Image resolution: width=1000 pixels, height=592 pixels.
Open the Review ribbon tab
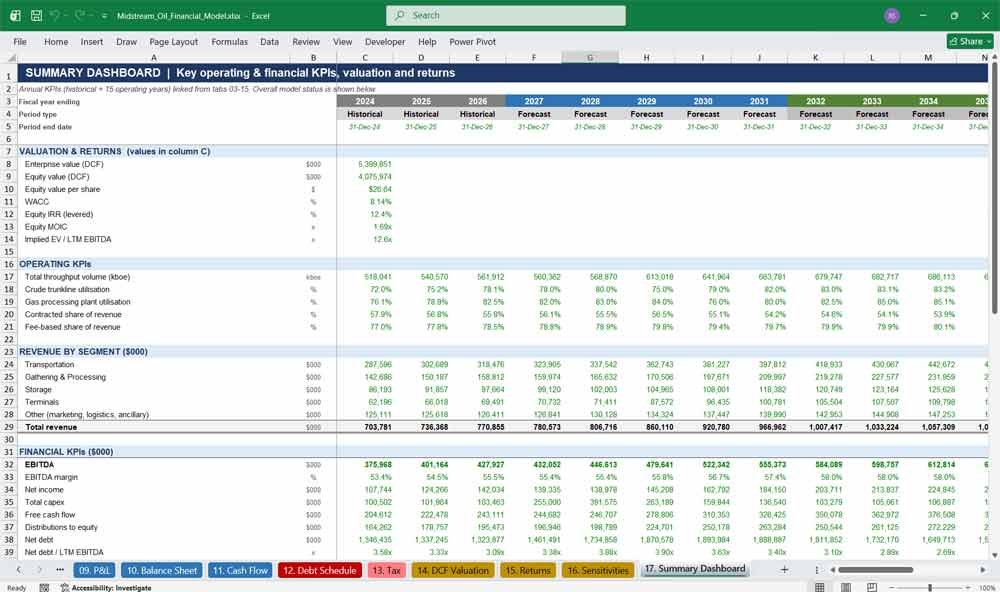[x=306, y=41]
